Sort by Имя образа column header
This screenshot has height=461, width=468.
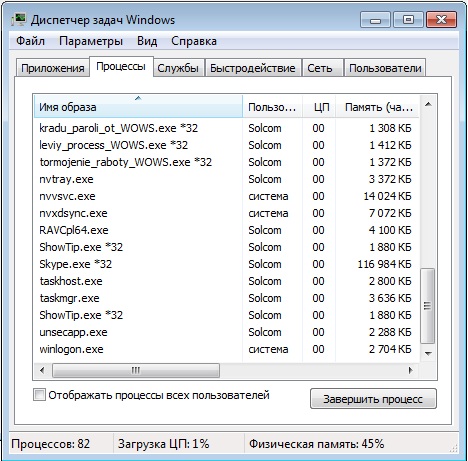click(138, 106)
